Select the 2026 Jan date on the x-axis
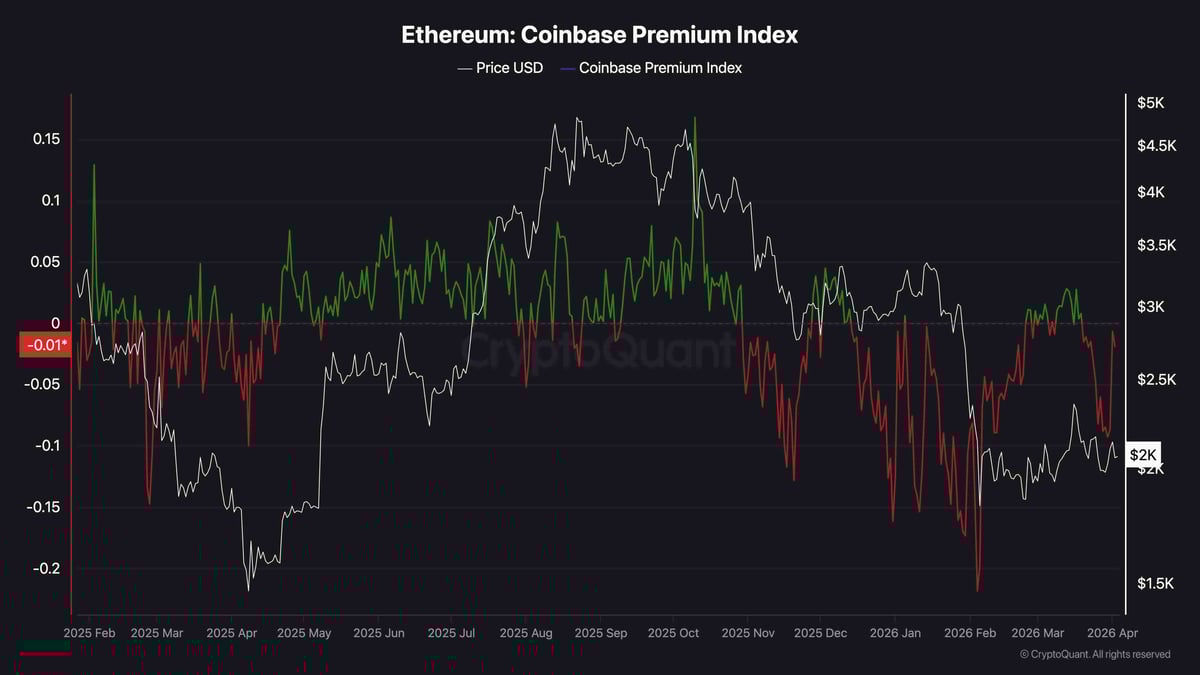 pos(895,633)
